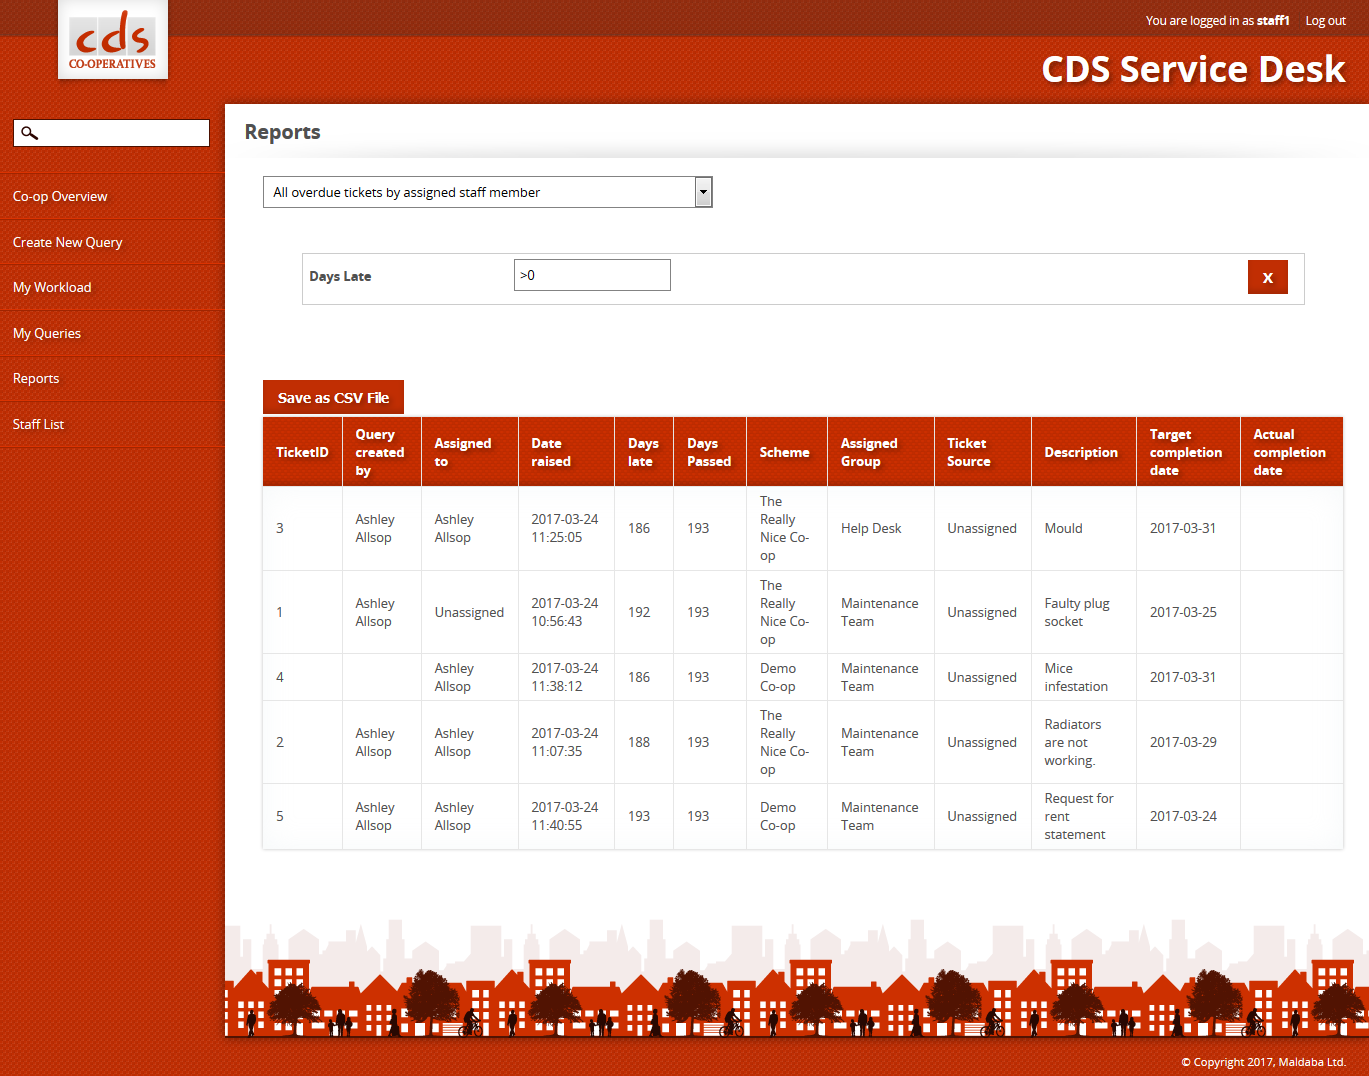Image resolution: width=1369 pixels, height=1076 pixels.
Task: Click Save as CSV File button
Action: coord(333,398)
